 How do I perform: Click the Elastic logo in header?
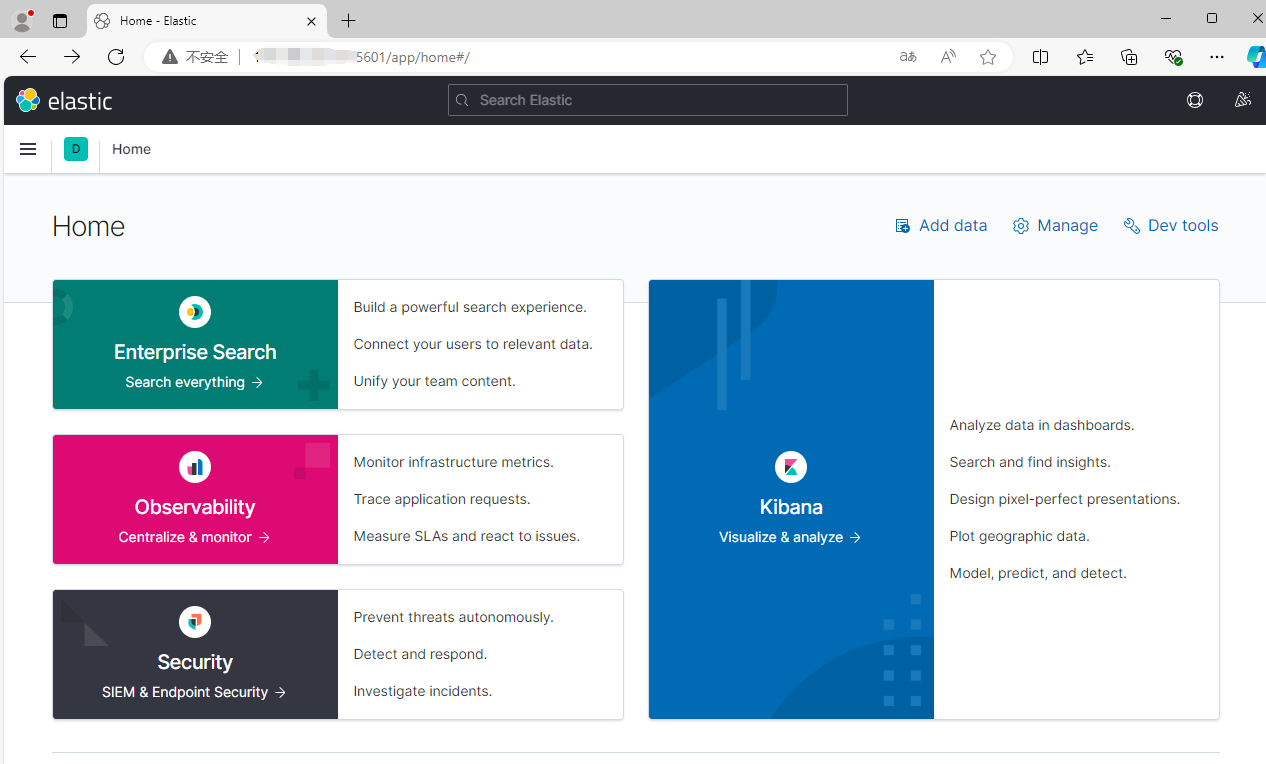point(64,100)
